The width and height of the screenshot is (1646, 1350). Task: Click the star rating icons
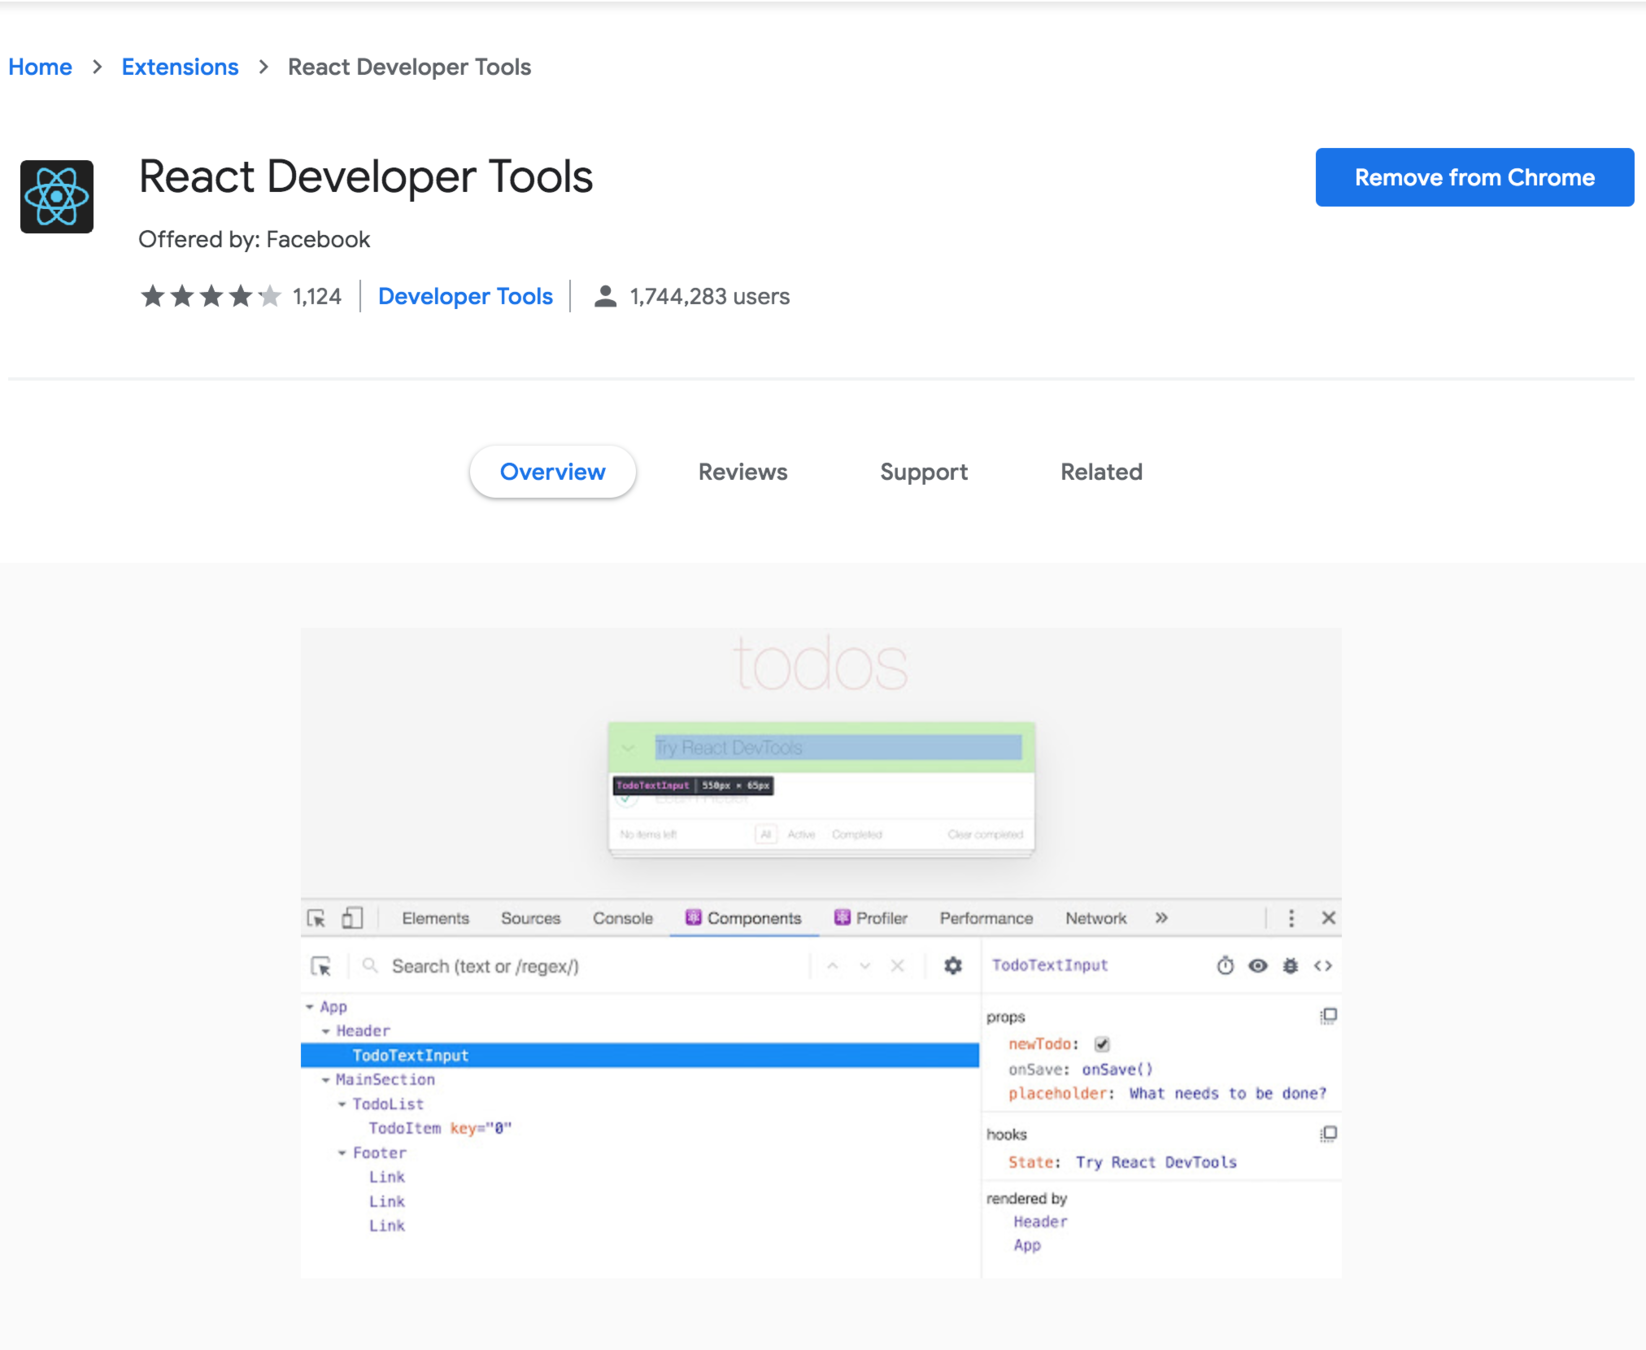point(211,296)
